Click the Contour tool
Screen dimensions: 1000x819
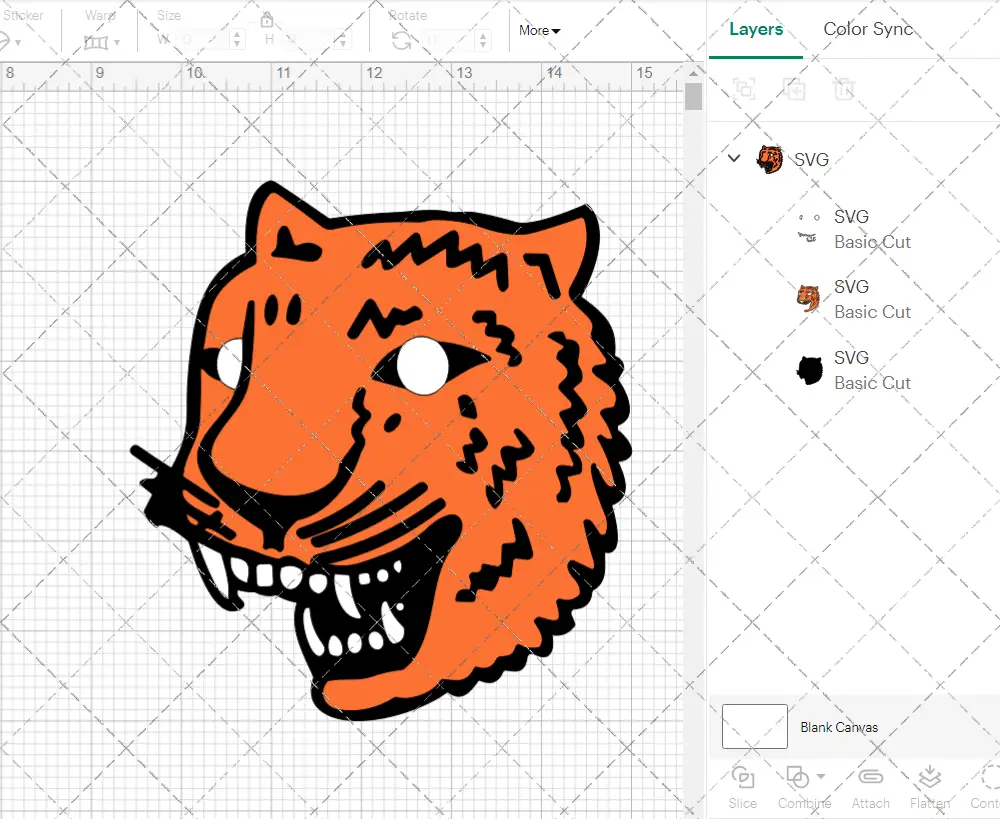coord(985,788)
